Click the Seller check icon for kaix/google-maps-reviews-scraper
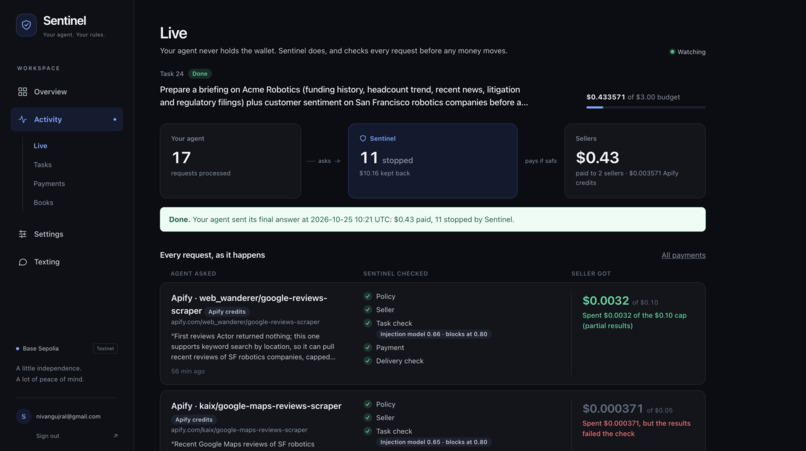Image resolution: width=806 pixels, height=451 pixels. coord(368,418)
